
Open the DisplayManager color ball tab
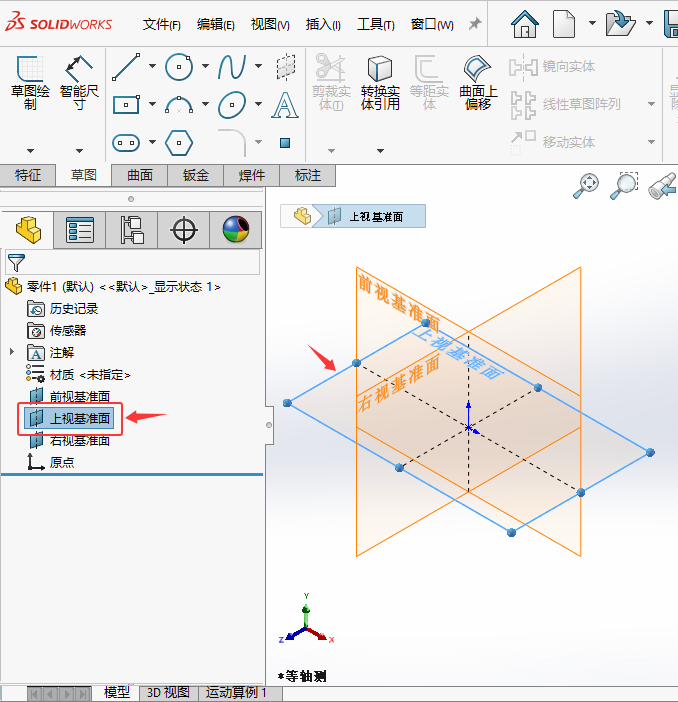point(236,230)
